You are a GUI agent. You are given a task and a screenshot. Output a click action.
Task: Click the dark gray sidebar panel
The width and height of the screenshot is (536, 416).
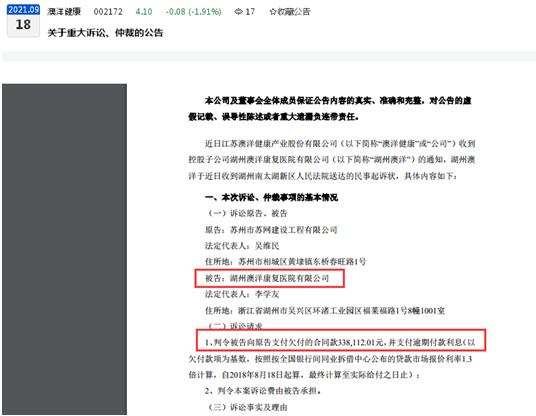click(64, 249)
